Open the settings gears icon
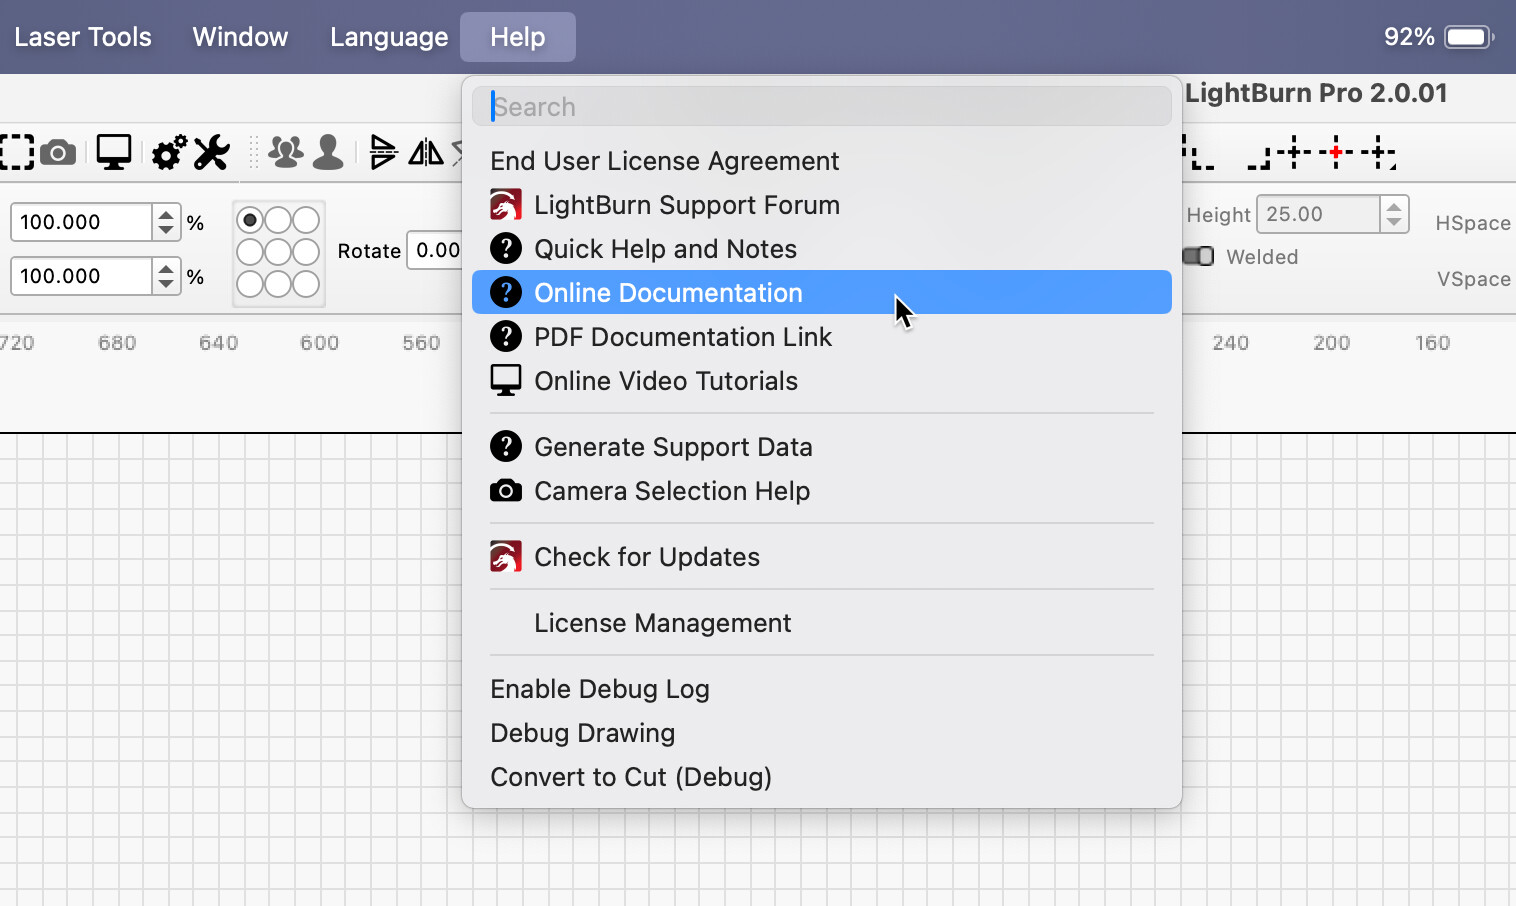The image size is (1516, 906). click(x=167, y=152)
